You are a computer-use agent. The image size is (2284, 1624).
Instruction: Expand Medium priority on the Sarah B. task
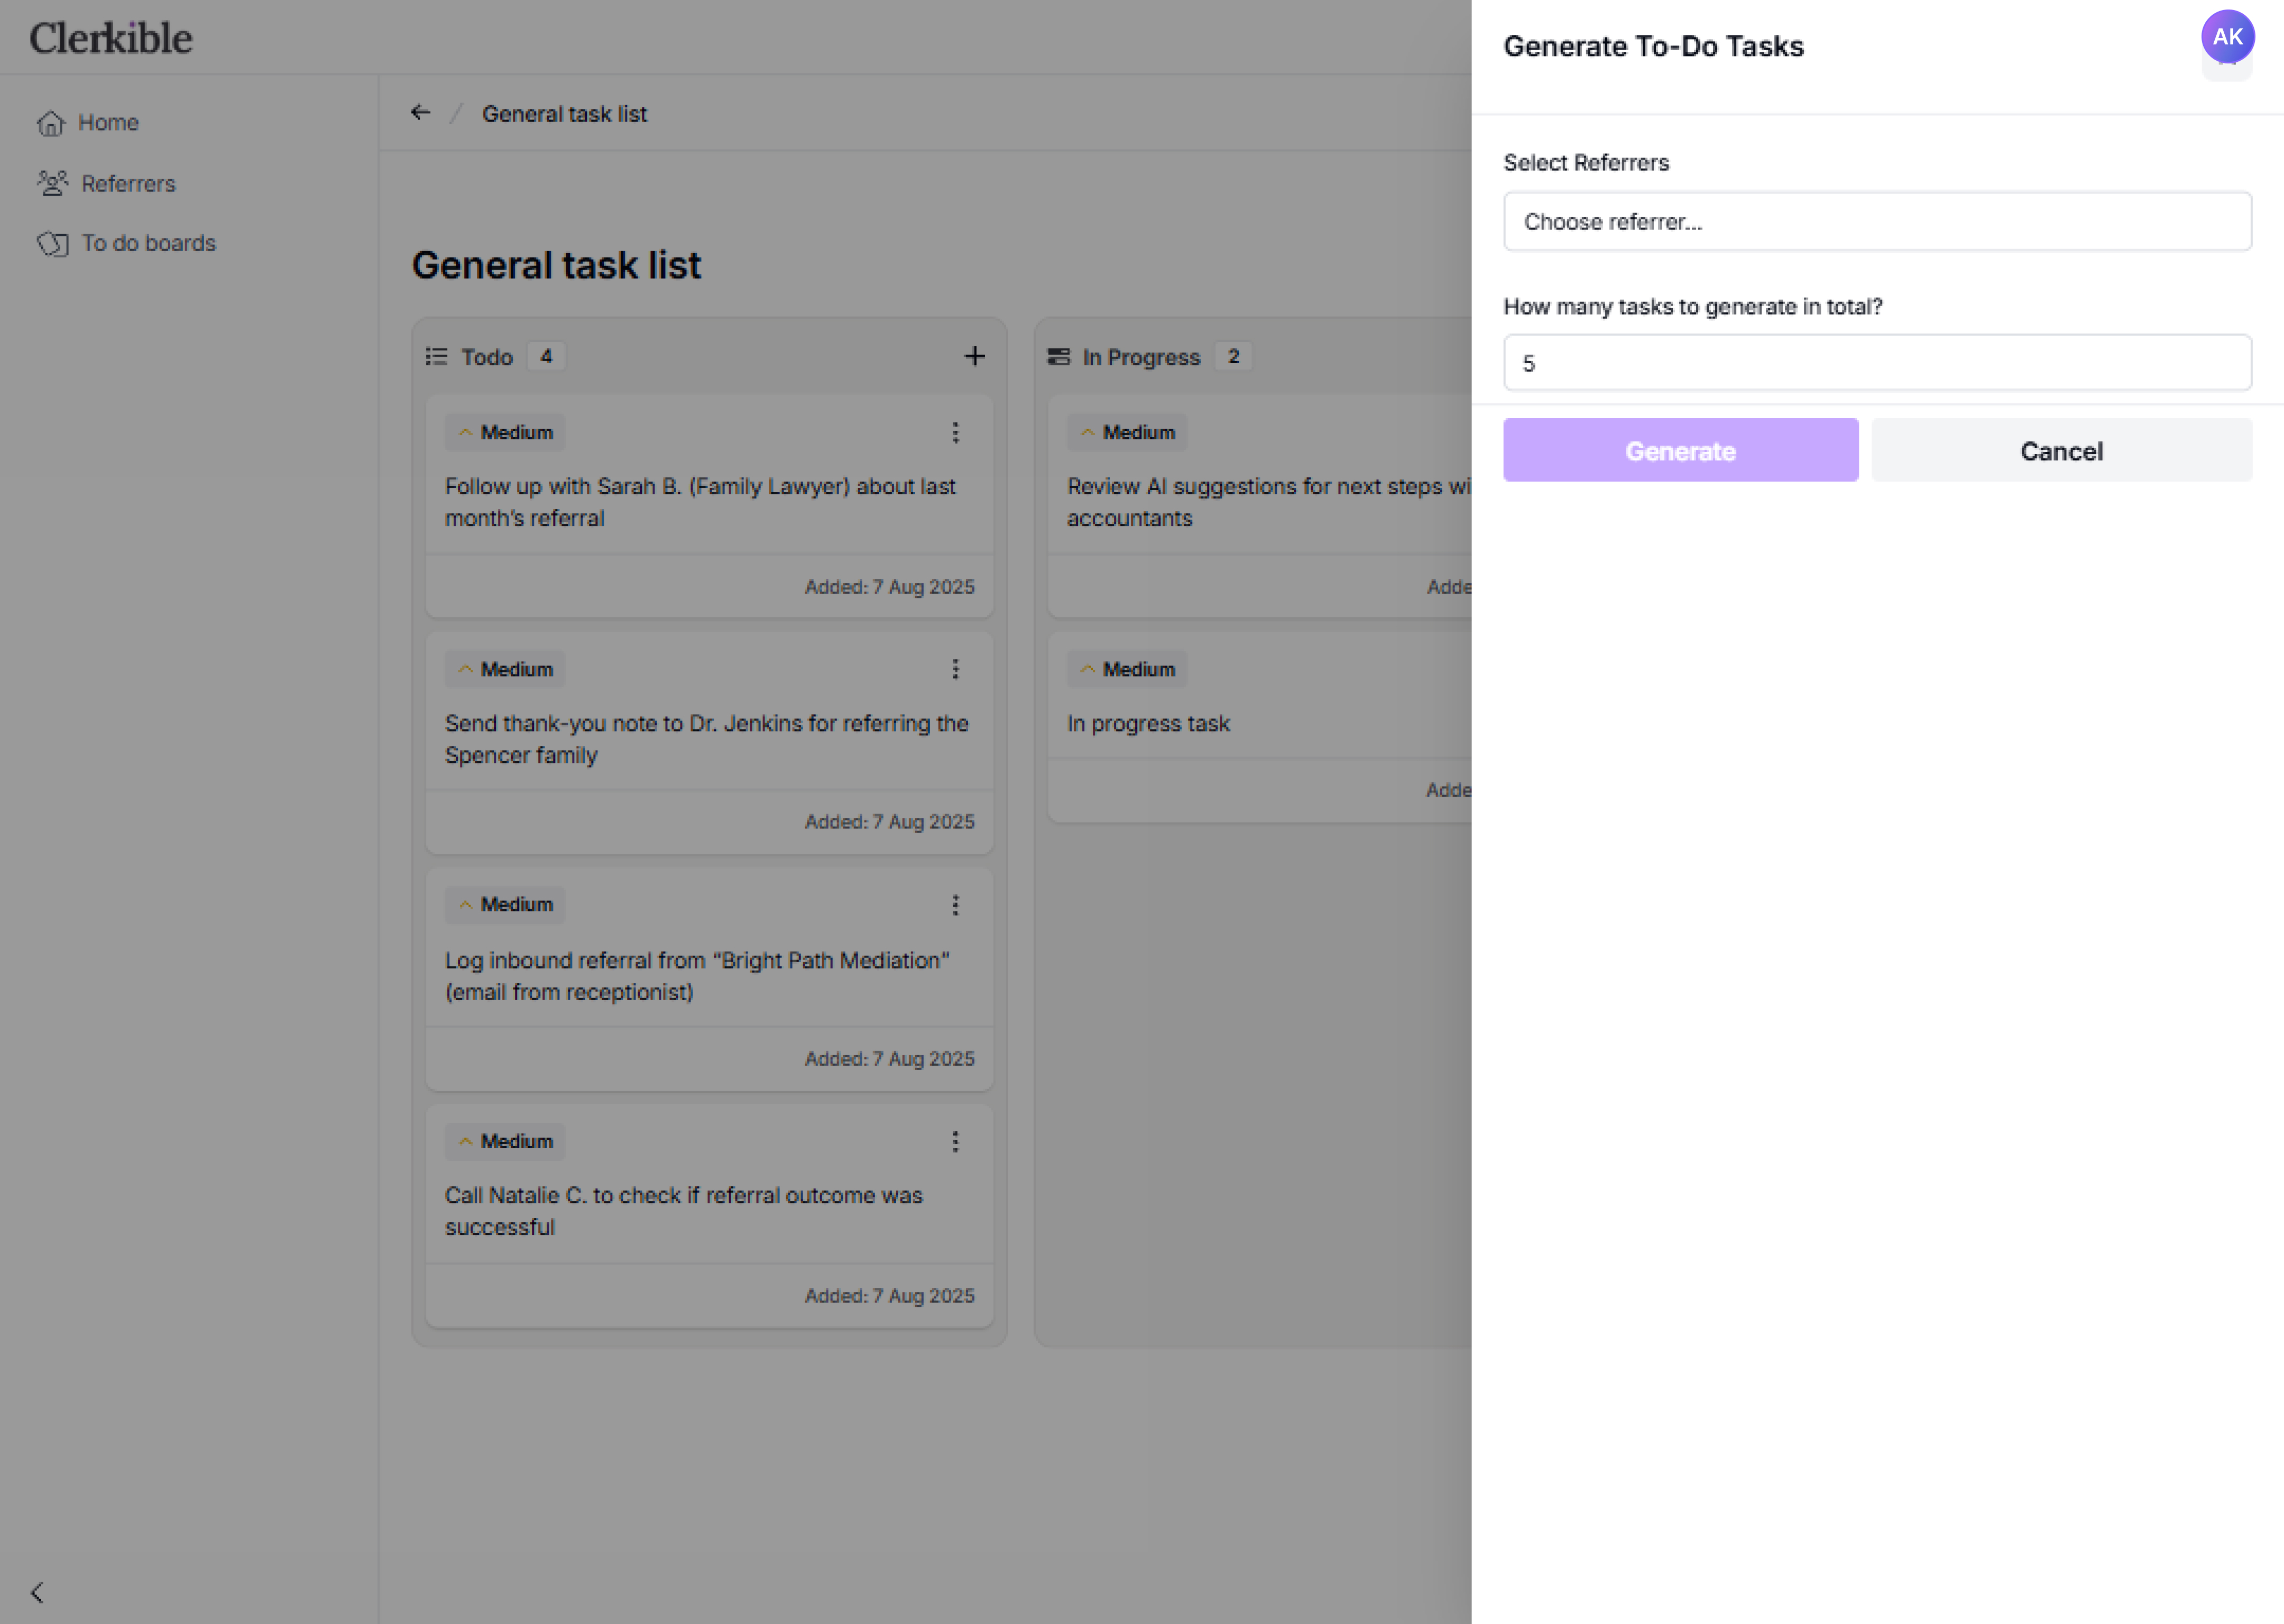pos(505,433)
